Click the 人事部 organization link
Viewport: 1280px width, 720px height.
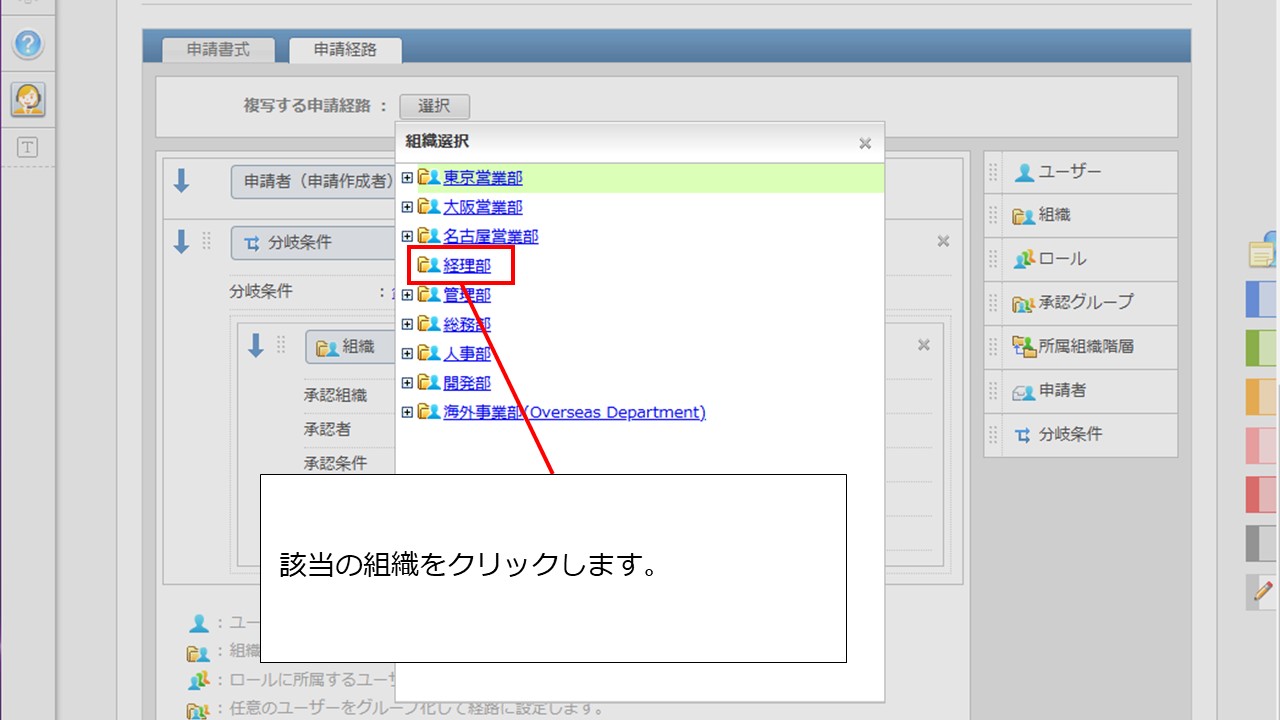pyautogui.click(x=467, y=354)
